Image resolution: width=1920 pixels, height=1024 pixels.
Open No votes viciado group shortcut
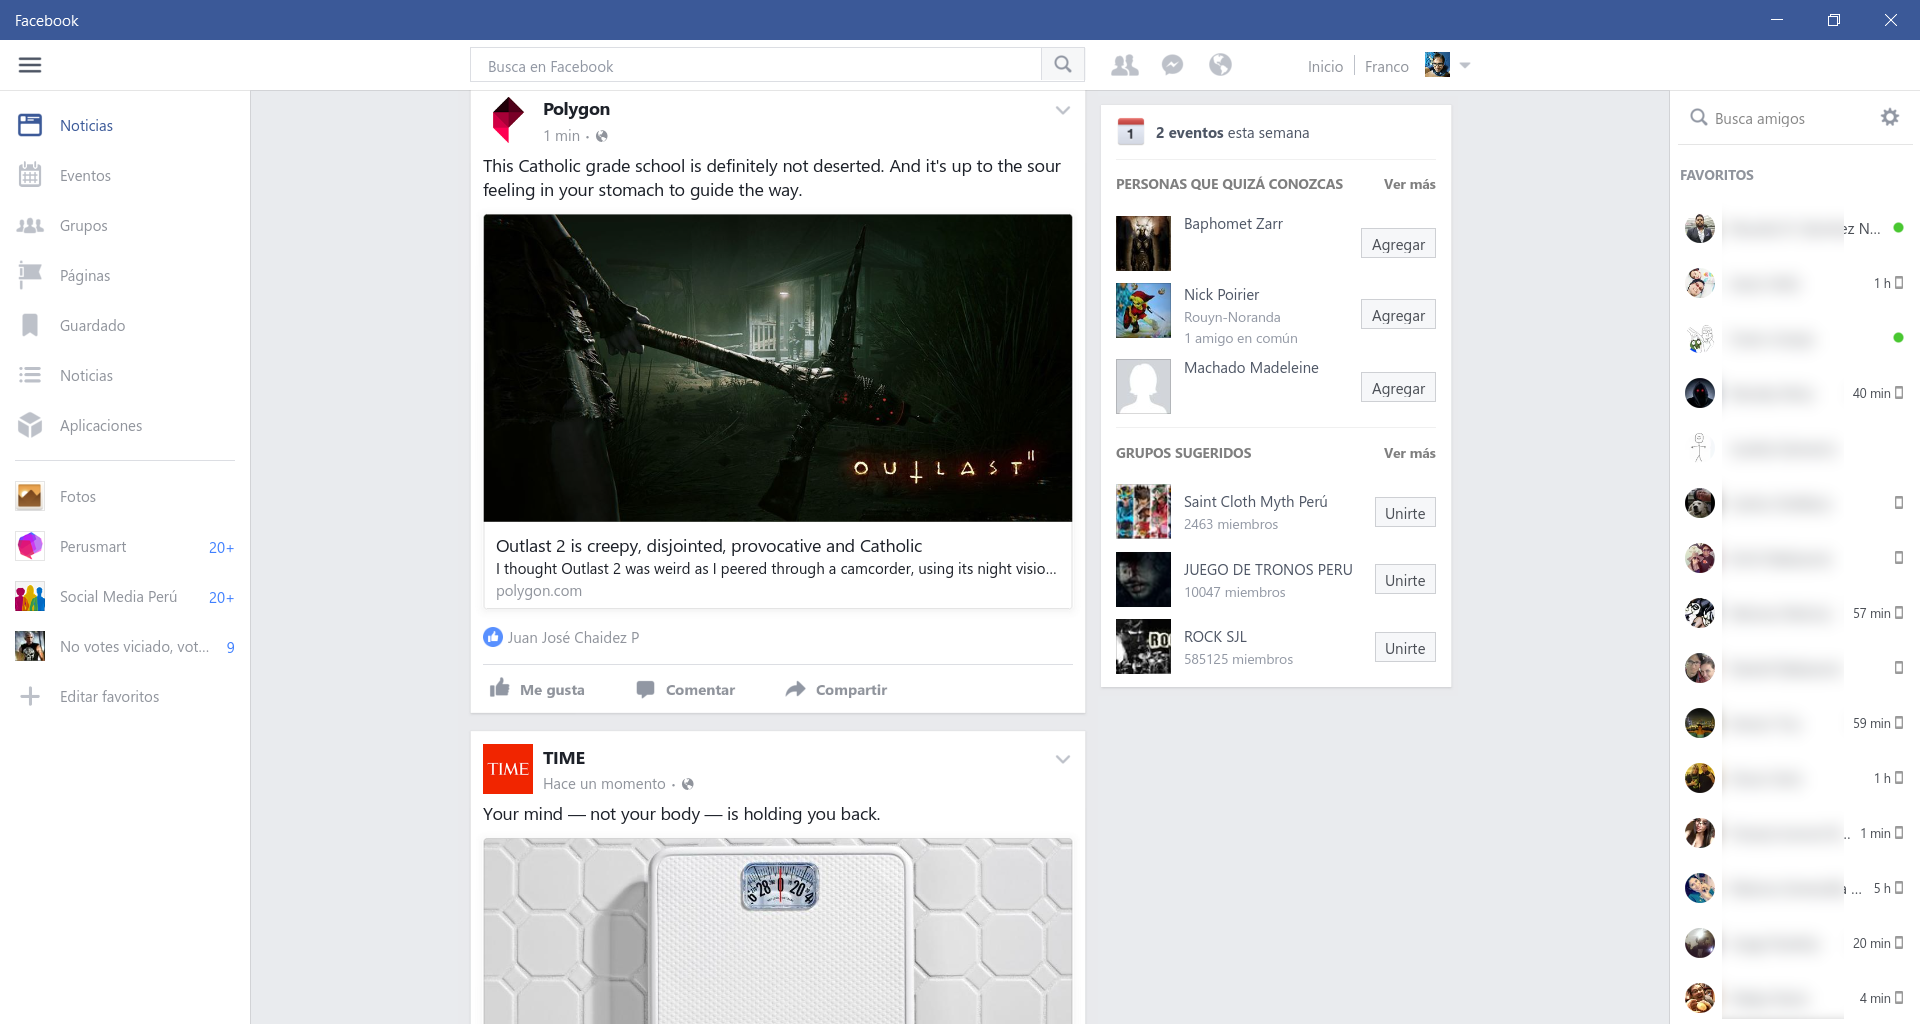[x=125, y=646]
